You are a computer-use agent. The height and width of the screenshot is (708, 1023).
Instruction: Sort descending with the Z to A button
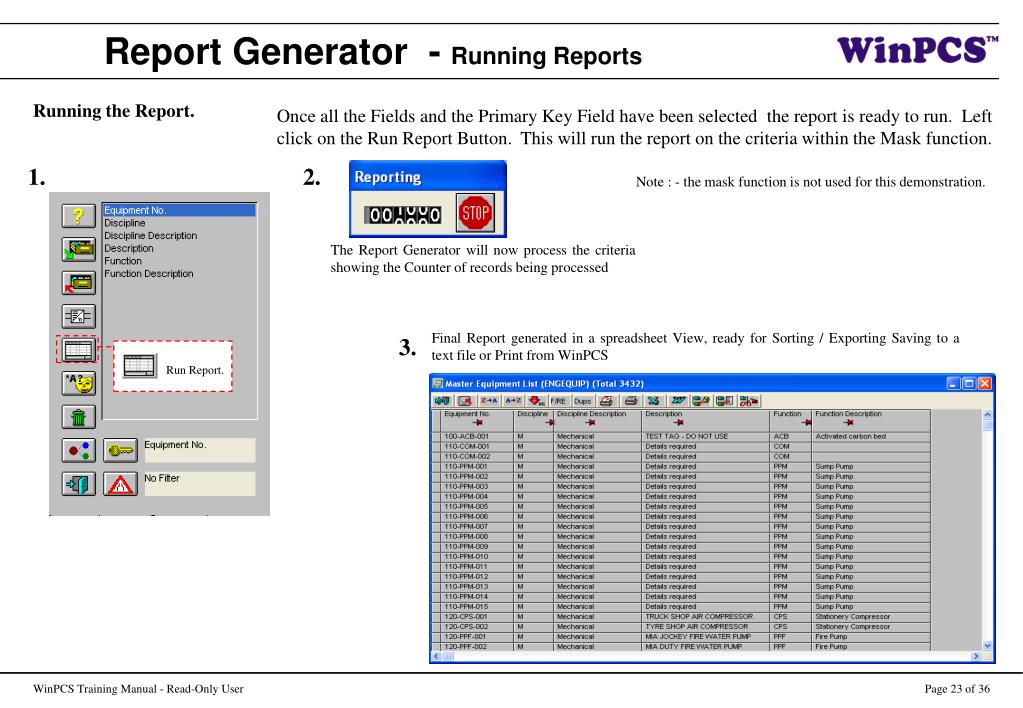(x=489, y=401)
